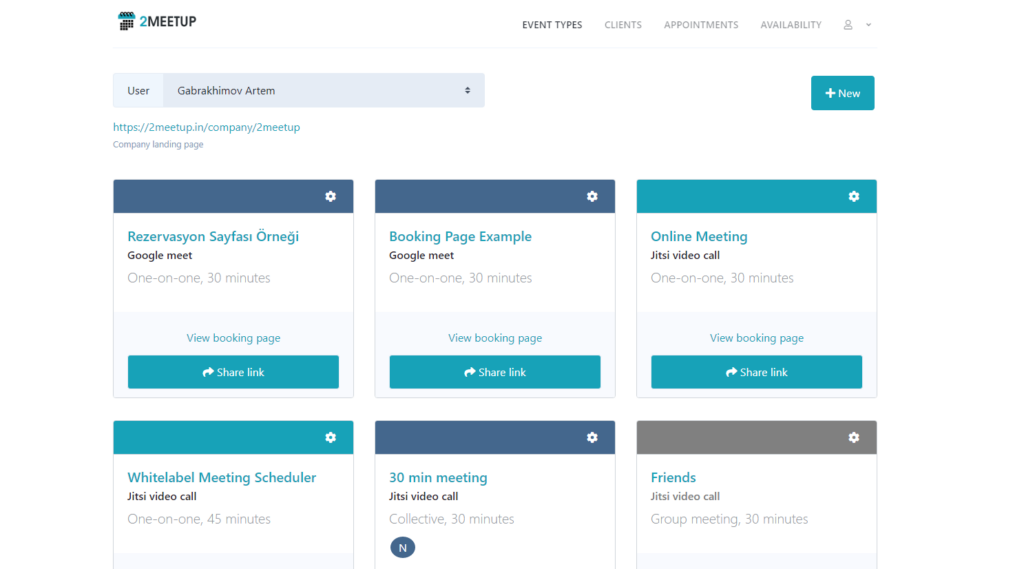Open Booking Page Example event title

pos(460,236)
